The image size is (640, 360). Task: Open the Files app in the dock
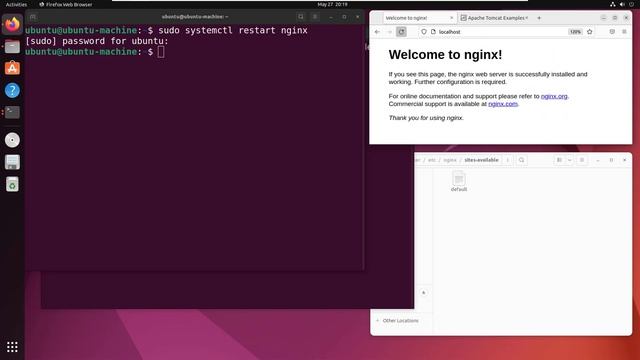12,47
